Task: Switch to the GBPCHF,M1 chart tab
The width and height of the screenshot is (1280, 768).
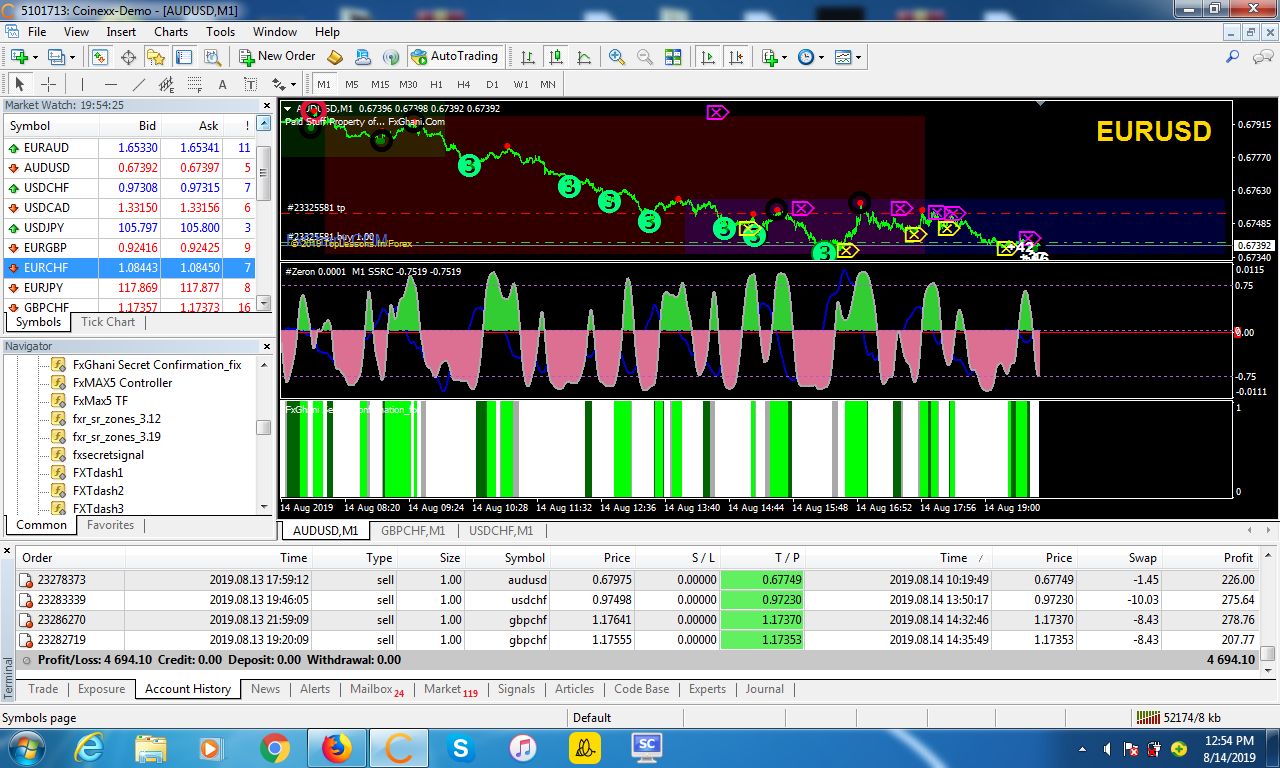Action: point(413,531)
